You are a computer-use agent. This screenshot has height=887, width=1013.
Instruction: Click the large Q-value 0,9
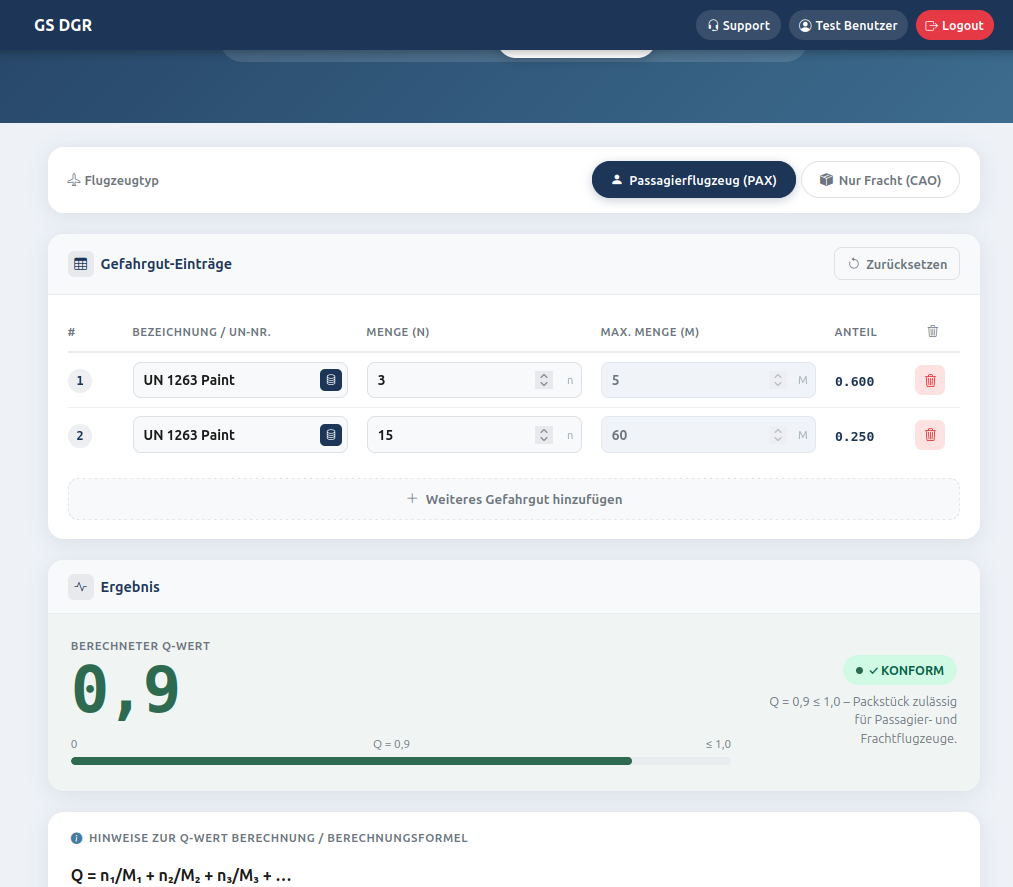tap(125, 690)
